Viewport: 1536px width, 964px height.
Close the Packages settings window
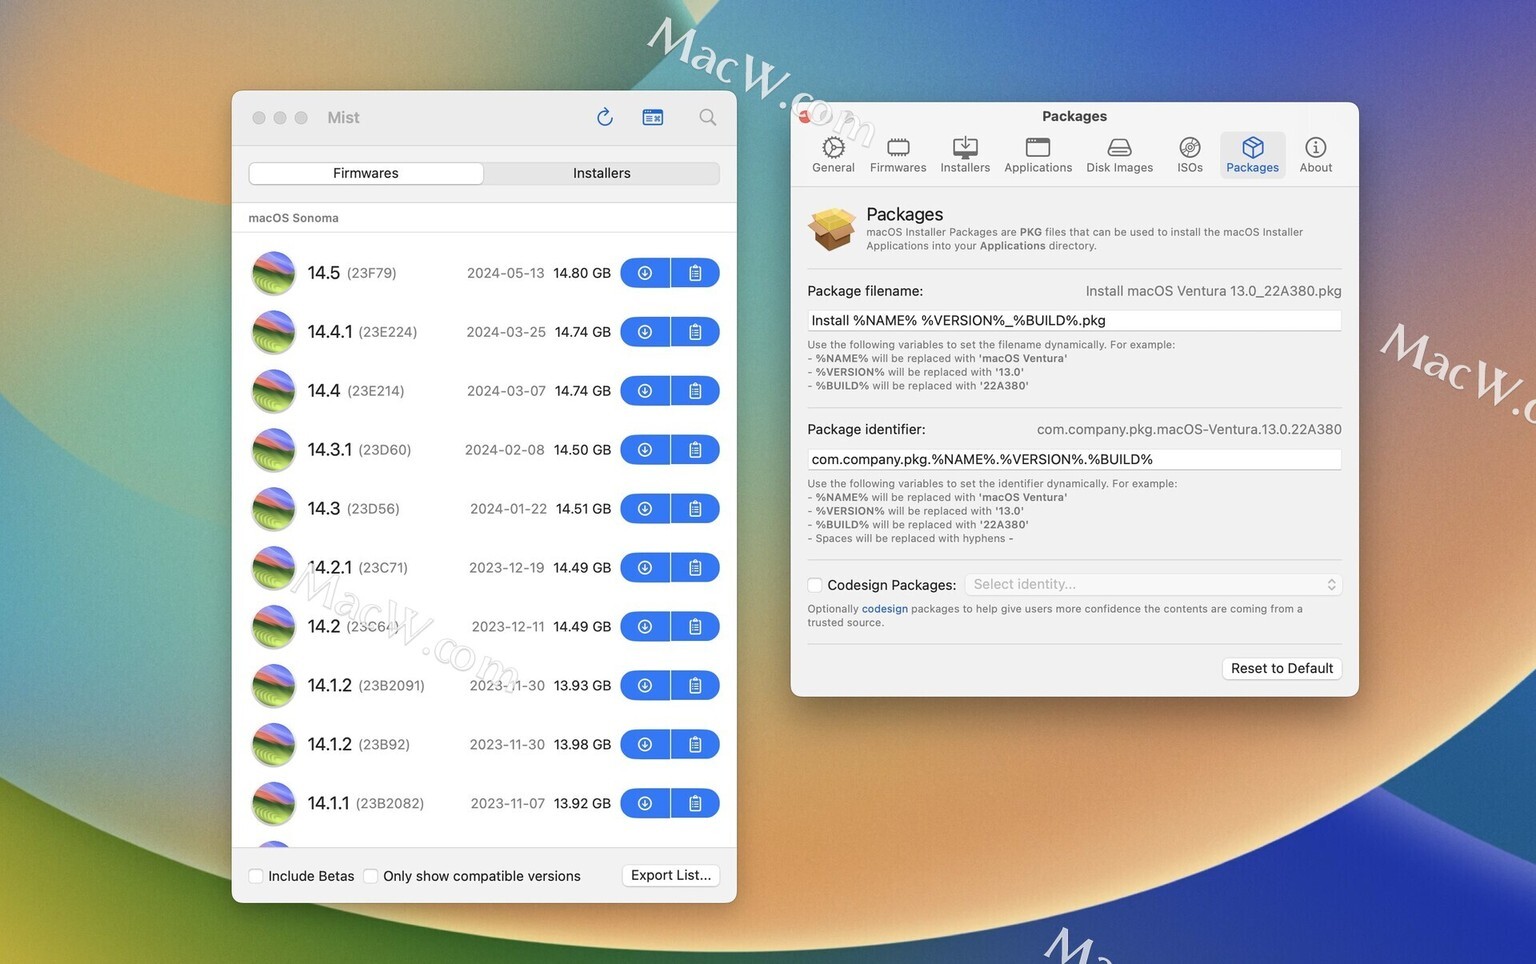click(806, 117)
